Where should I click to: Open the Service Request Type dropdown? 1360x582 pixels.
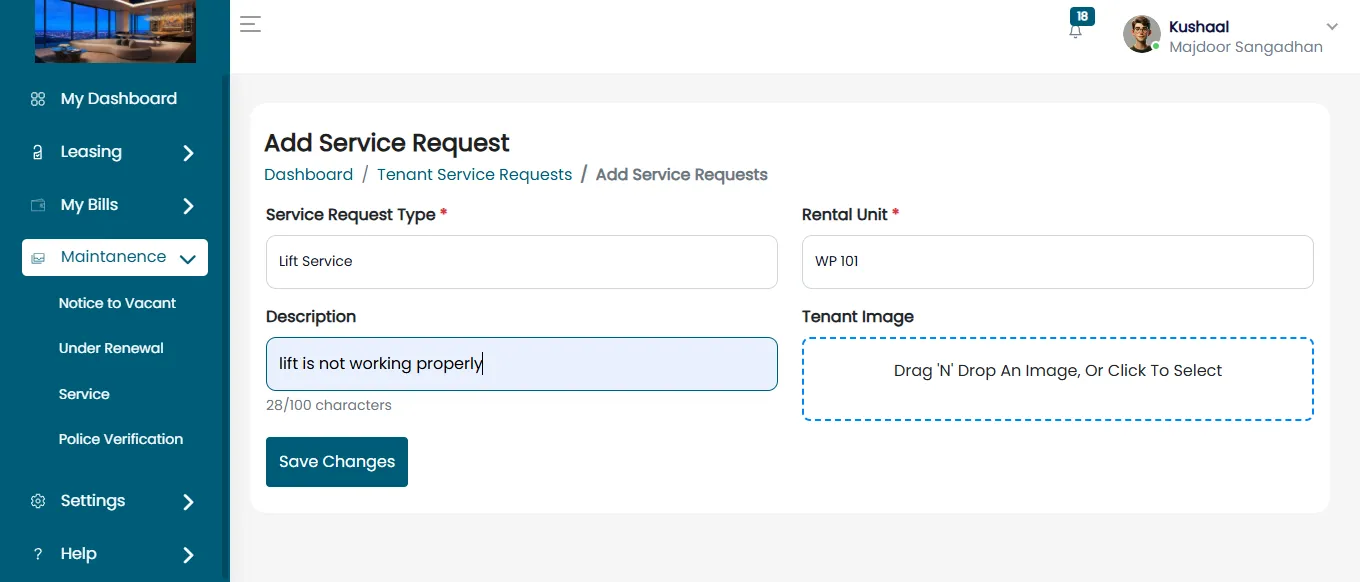tap(522, 262)
